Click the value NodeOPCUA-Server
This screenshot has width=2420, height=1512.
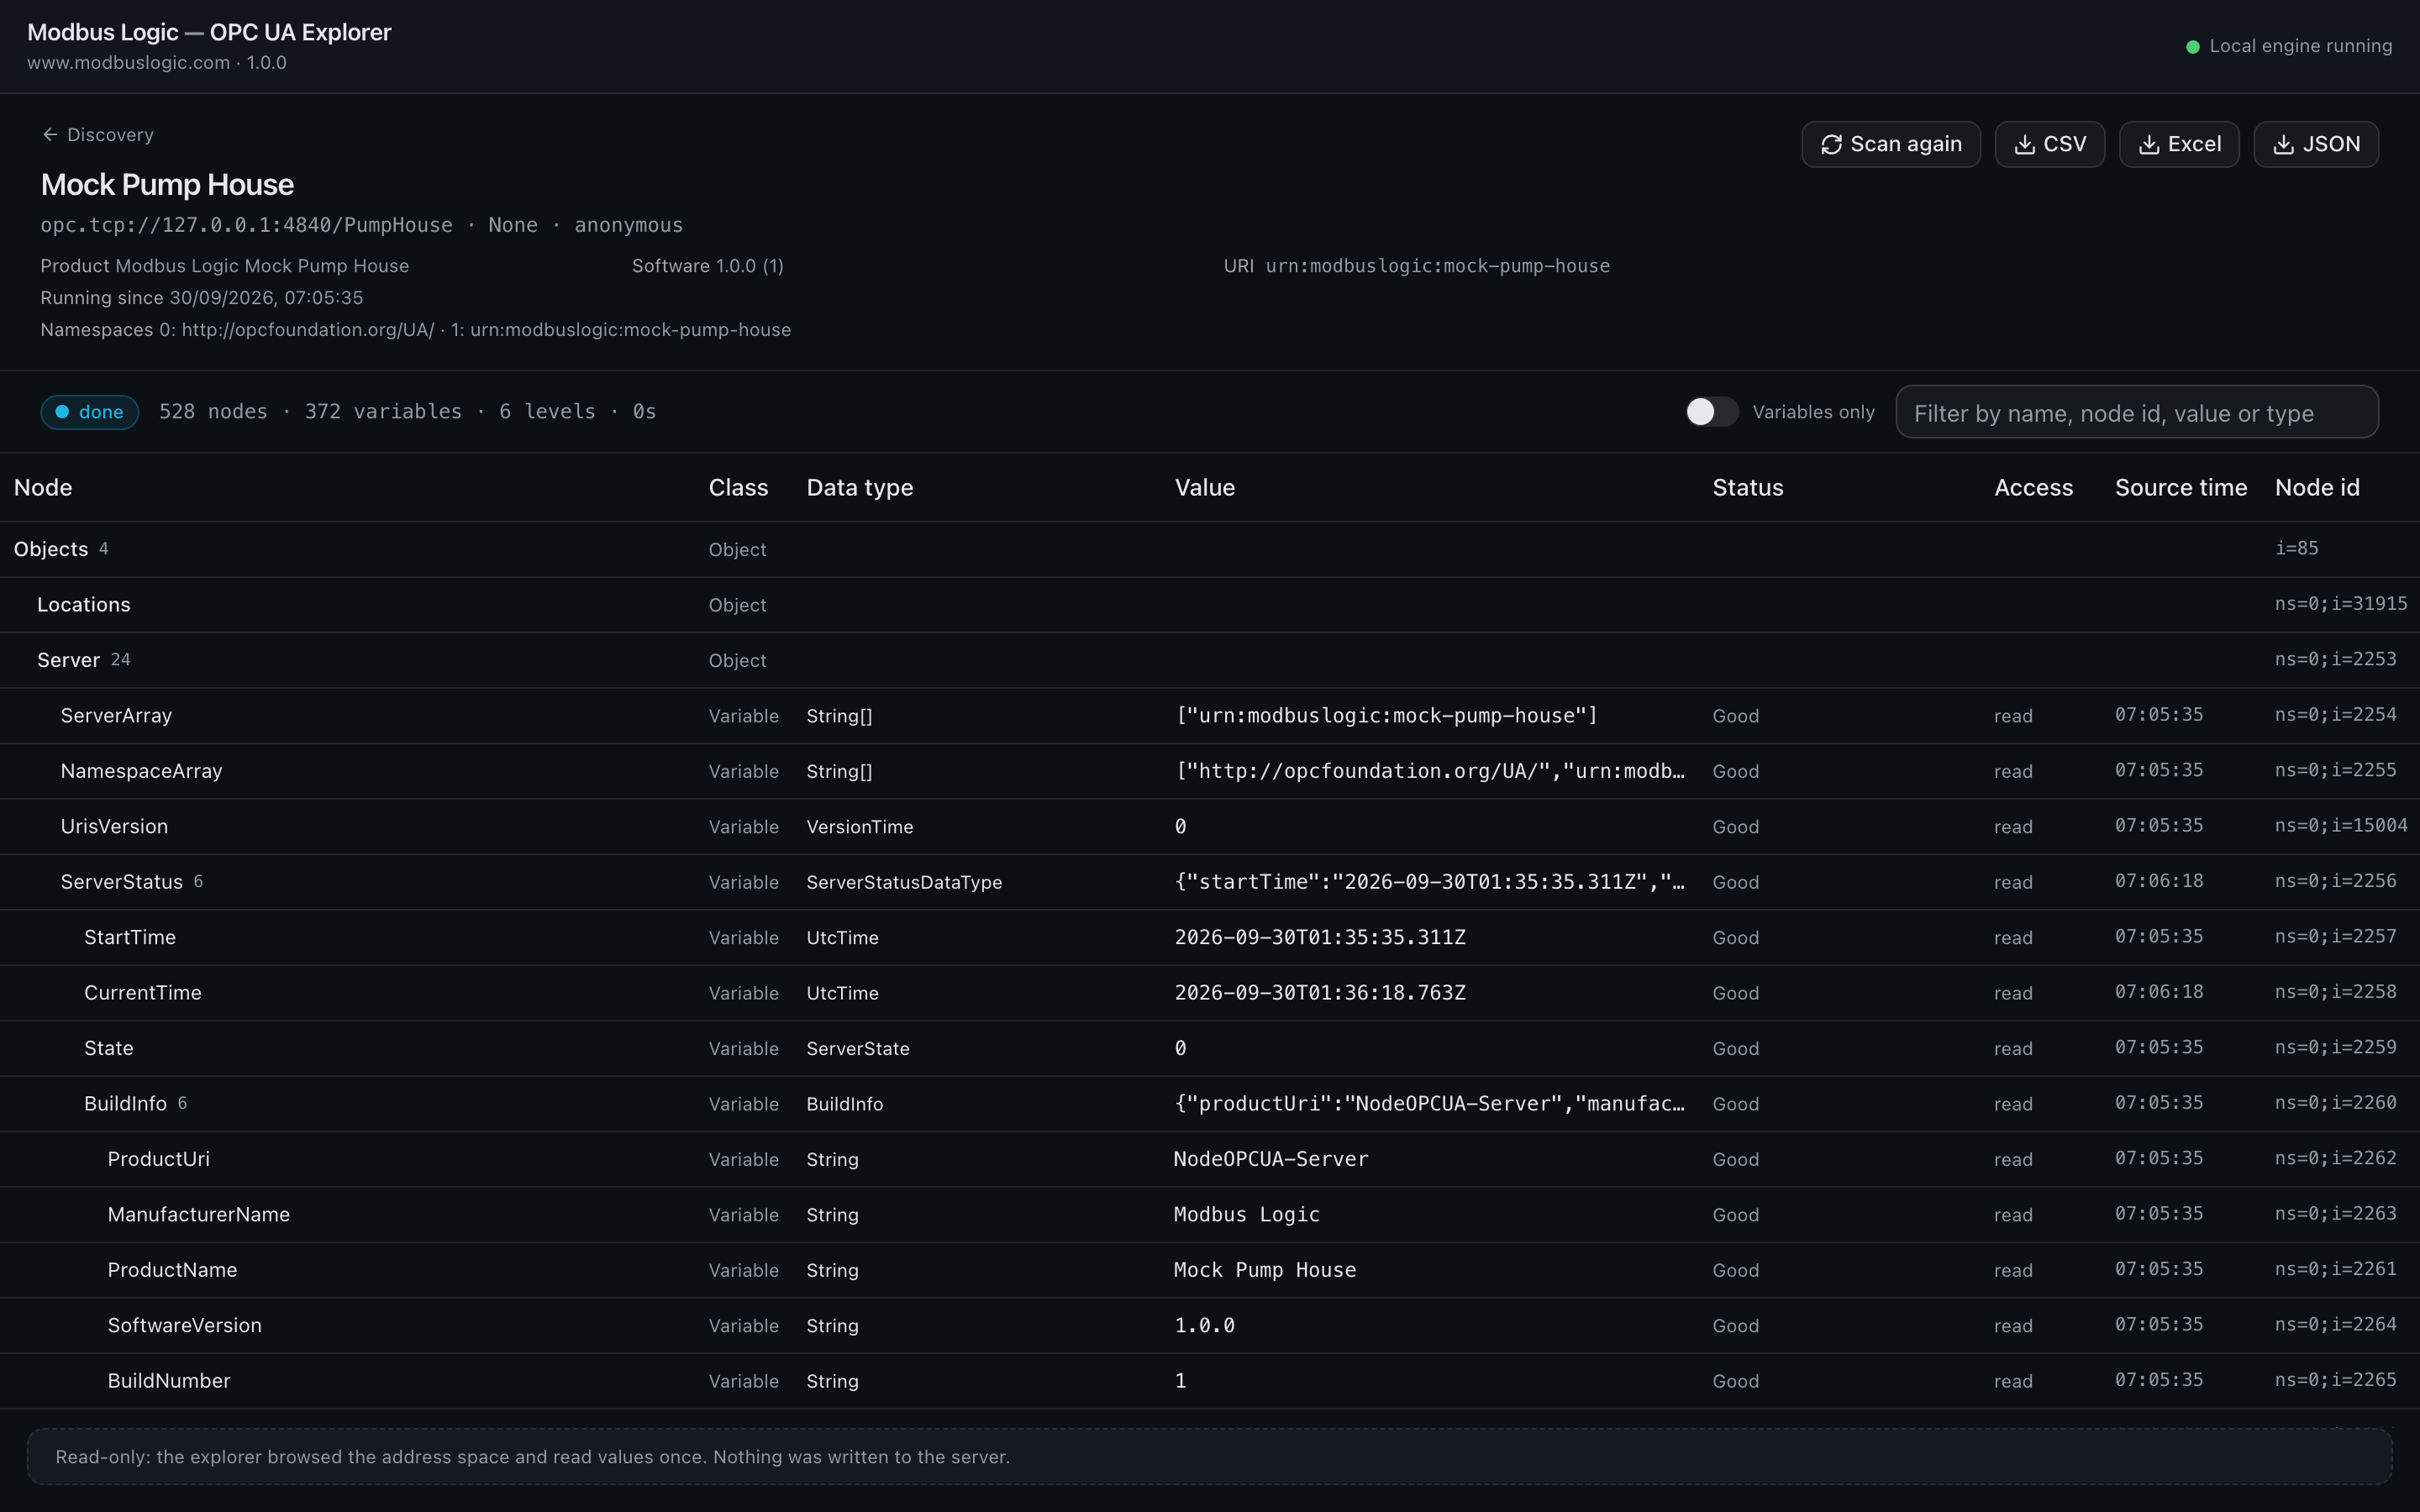coord(1271,1159)
